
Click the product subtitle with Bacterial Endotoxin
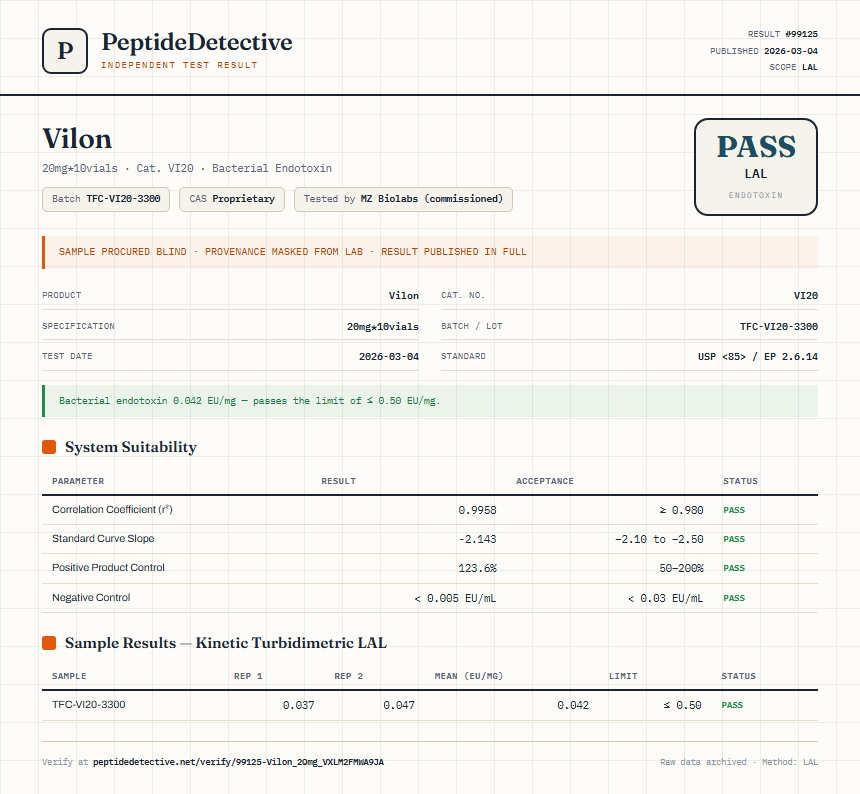tap(187, 168)
